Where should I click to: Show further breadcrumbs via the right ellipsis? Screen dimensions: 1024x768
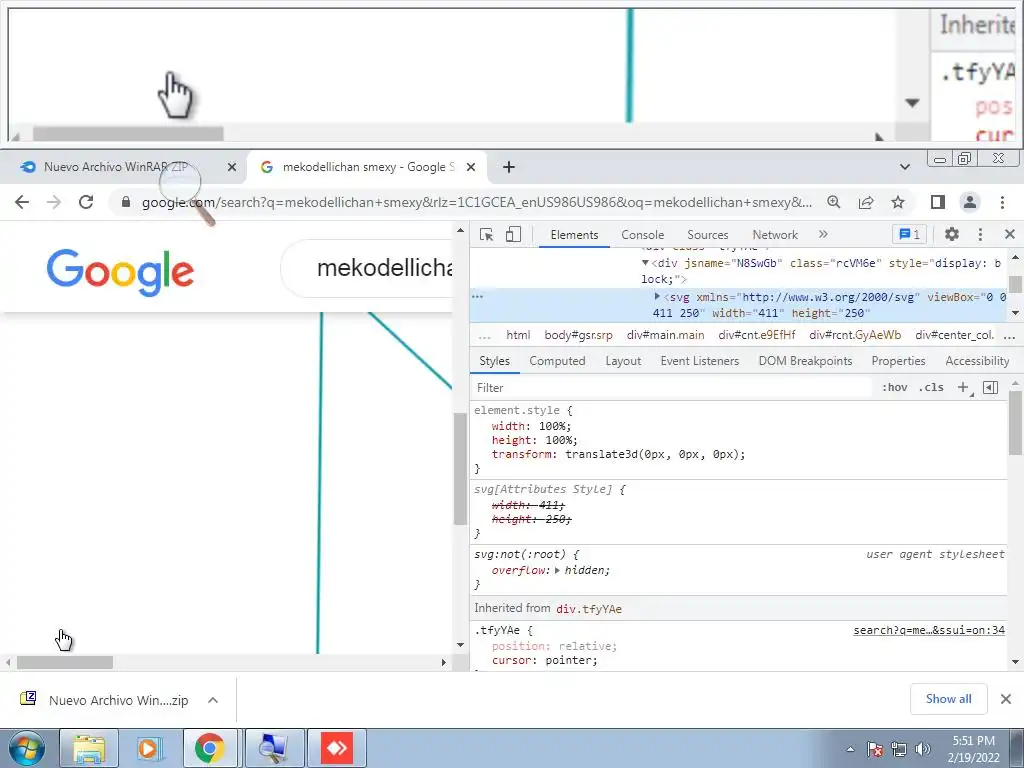tap(1009, 336)
